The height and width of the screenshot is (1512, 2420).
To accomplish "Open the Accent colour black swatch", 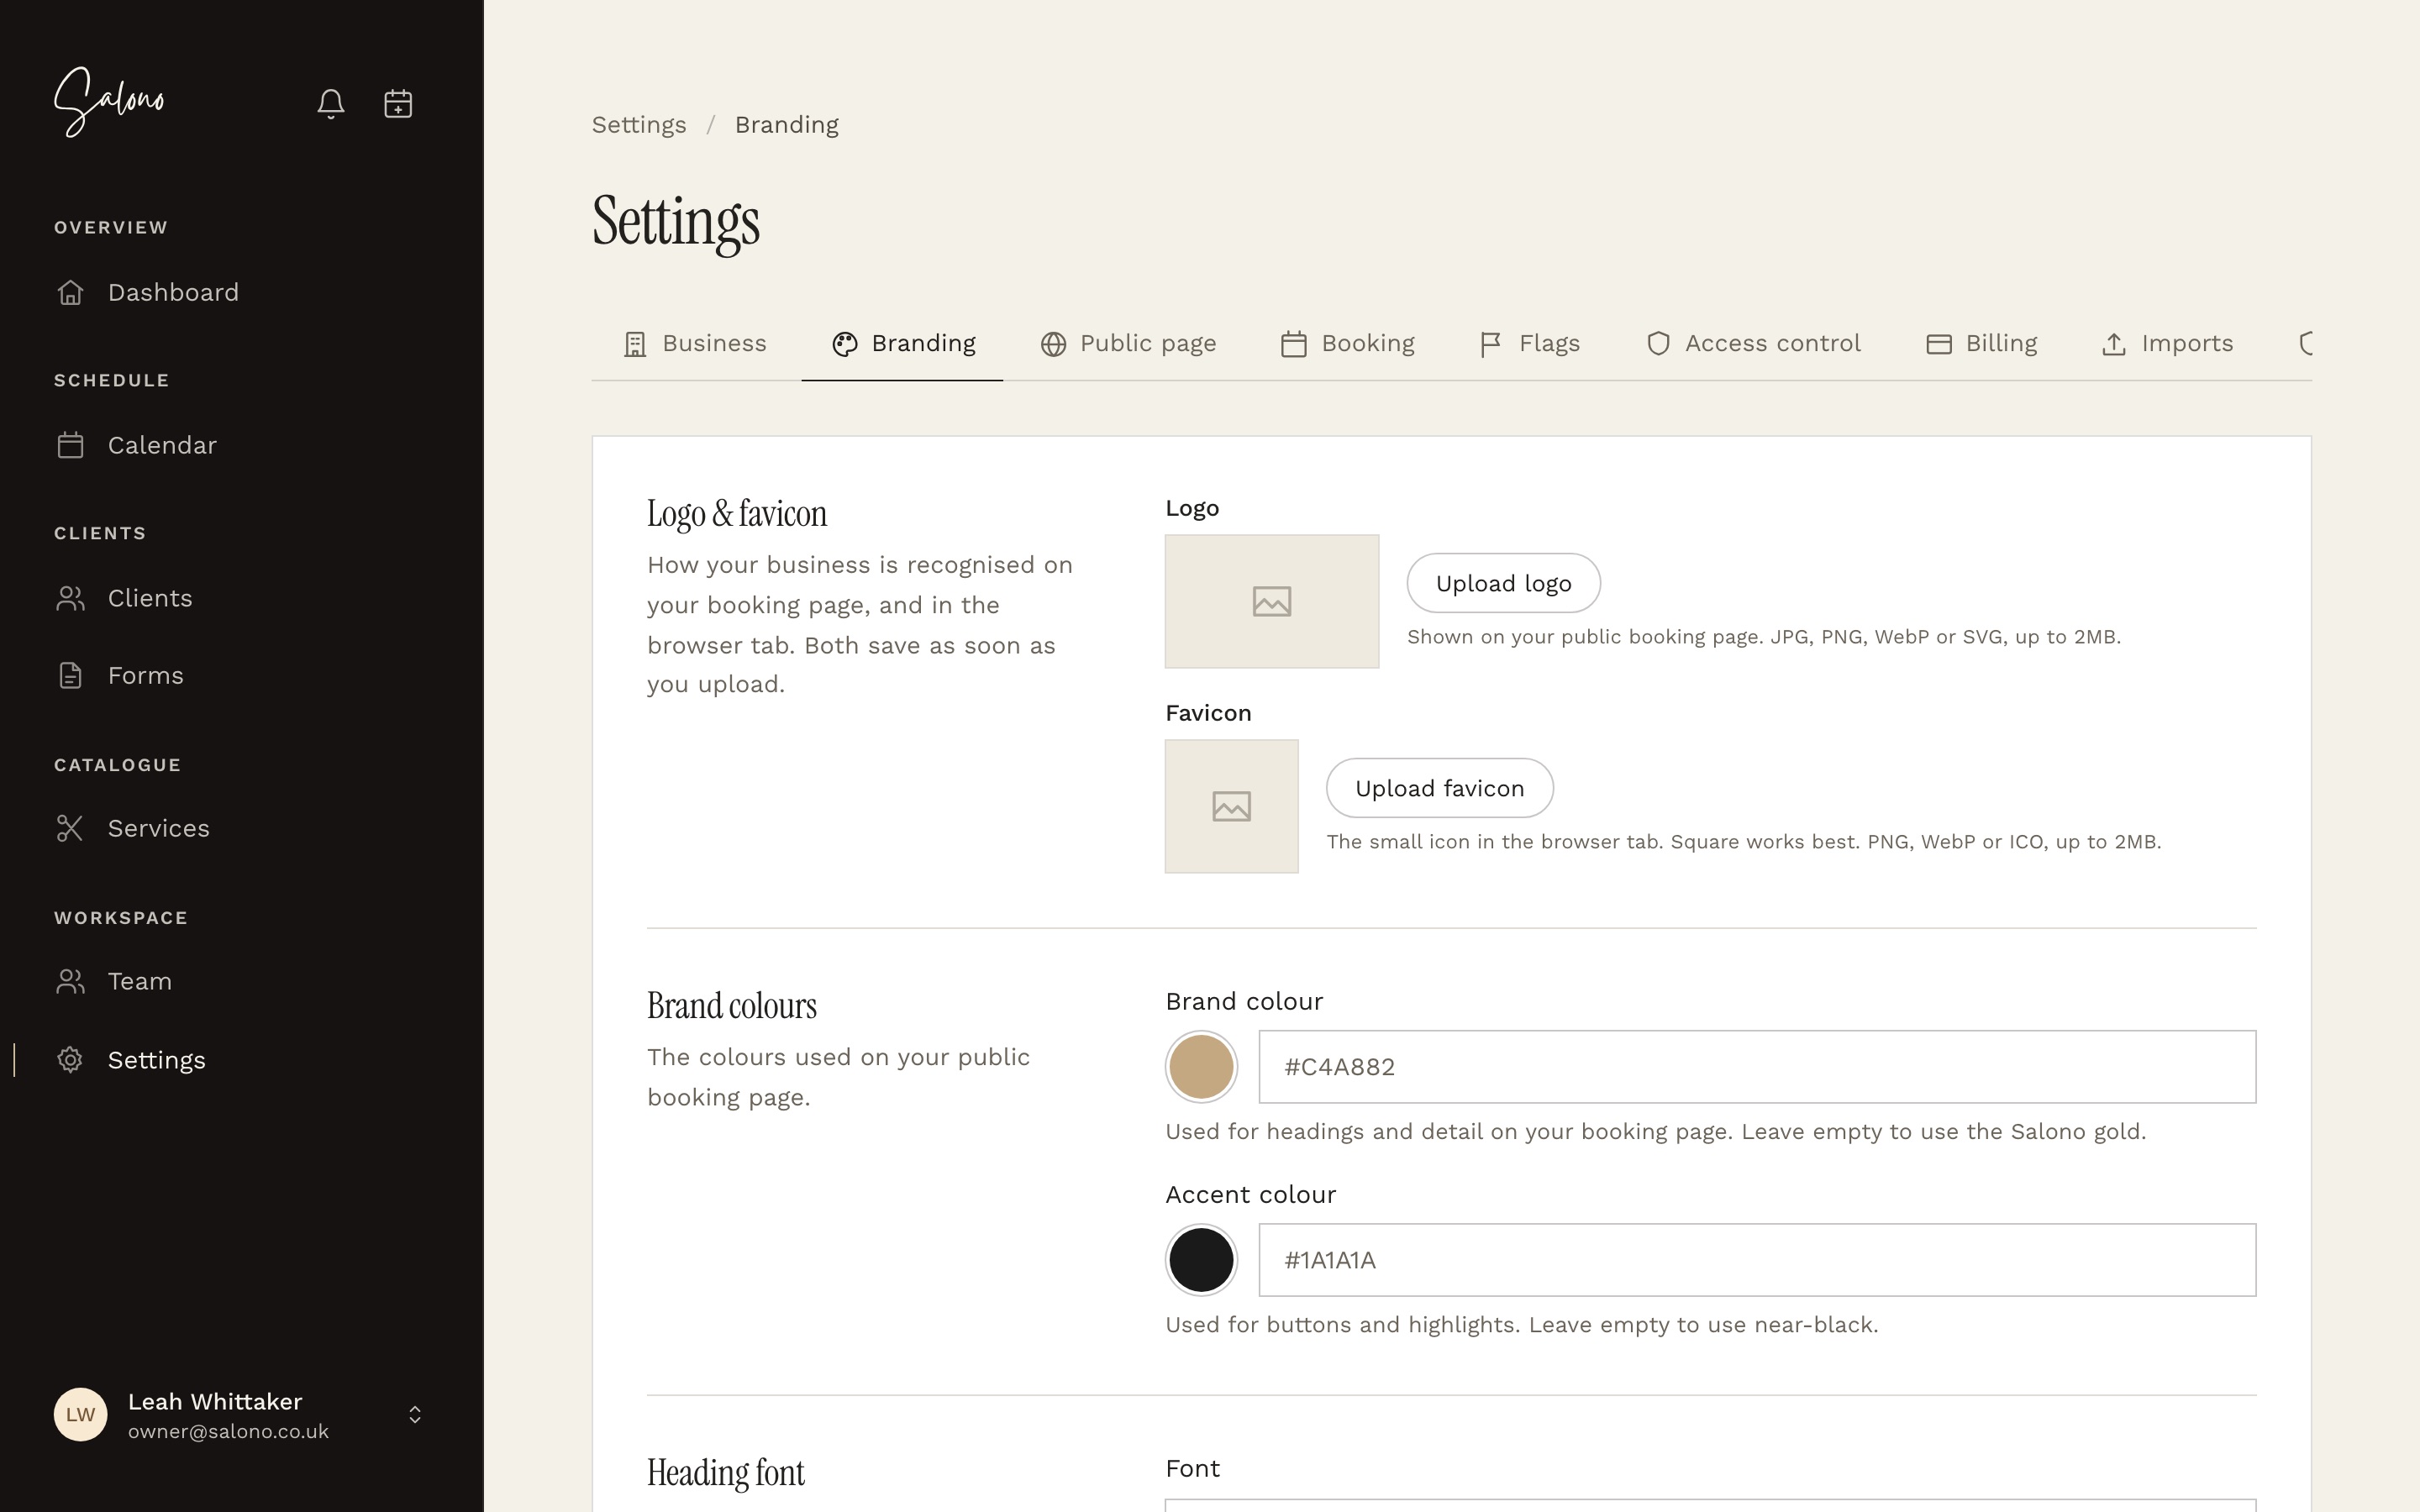I will pyautogui.click(x=1201, y=1260).
